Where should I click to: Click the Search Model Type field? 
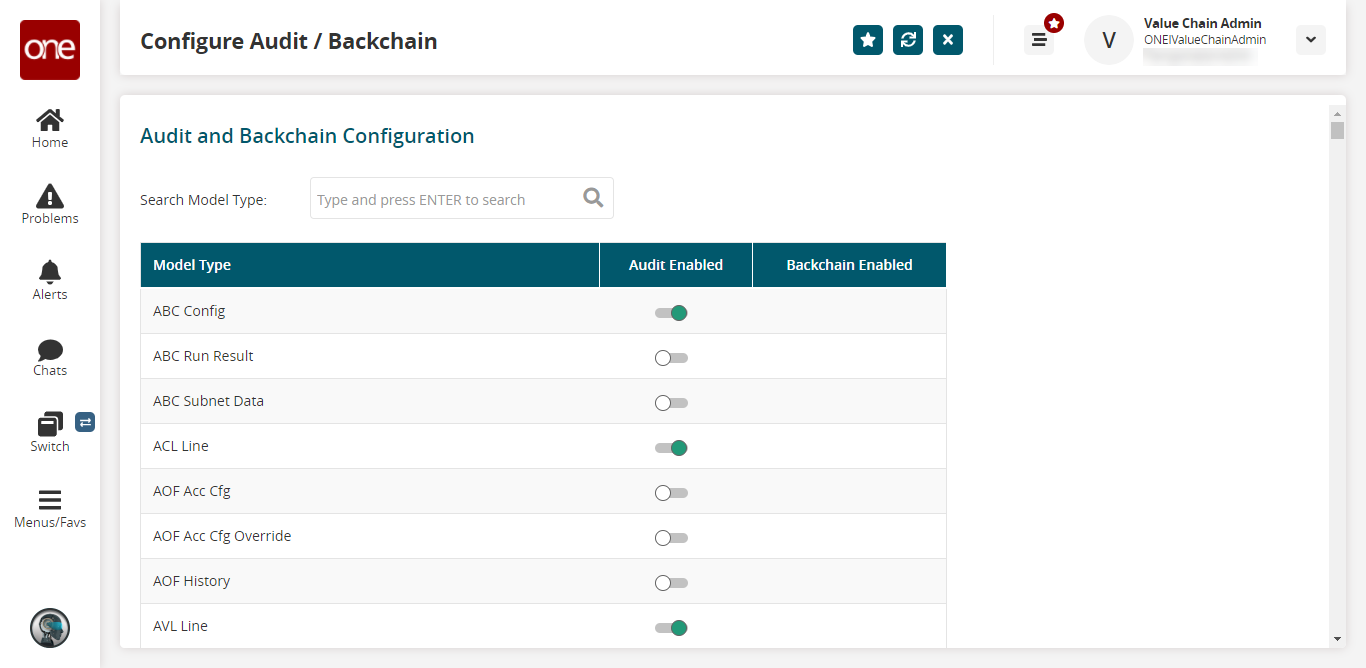tap(447, 199)
